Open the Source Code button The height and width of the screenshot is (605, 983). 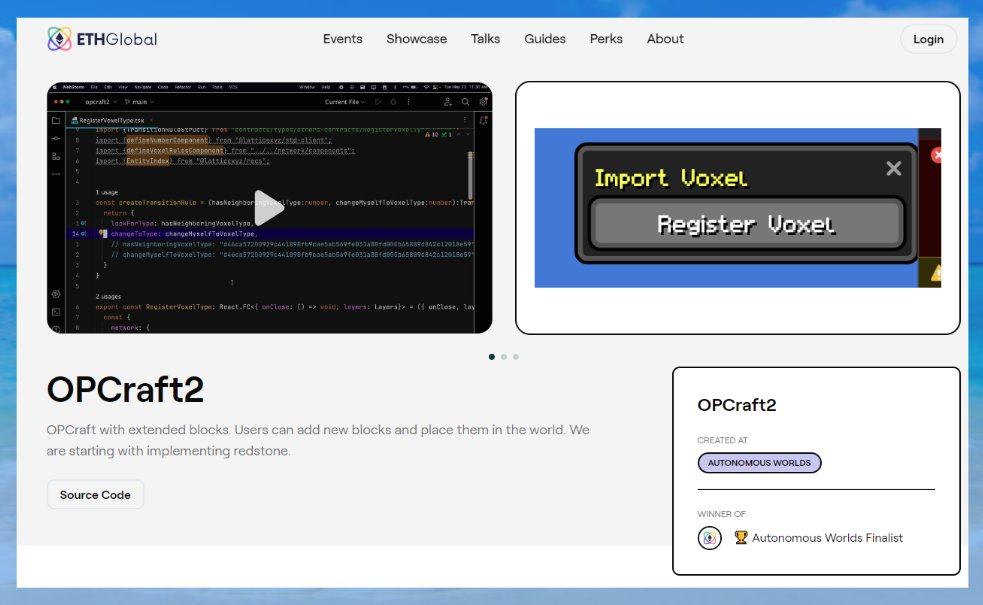tap(95, 495)
